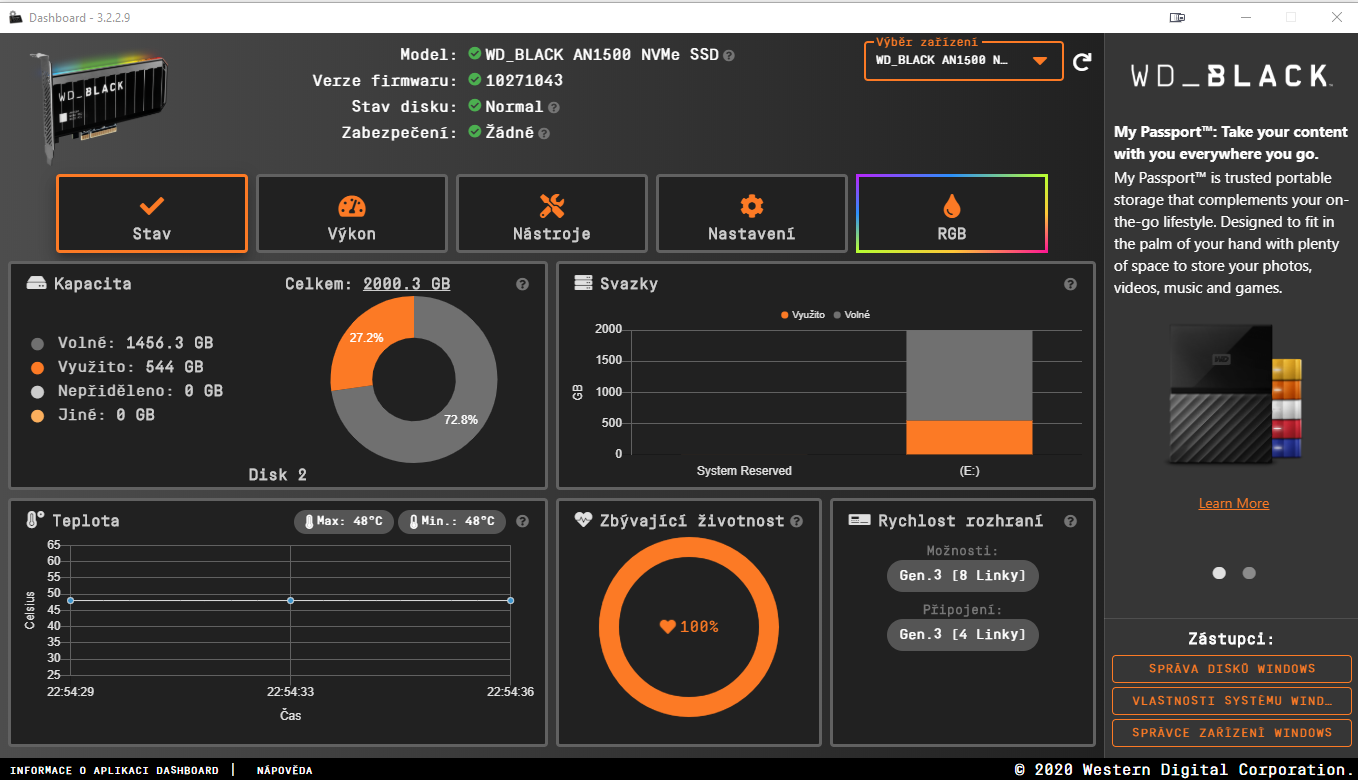Open the Nápověda link
1358x780 pixels.
(284, 771)
